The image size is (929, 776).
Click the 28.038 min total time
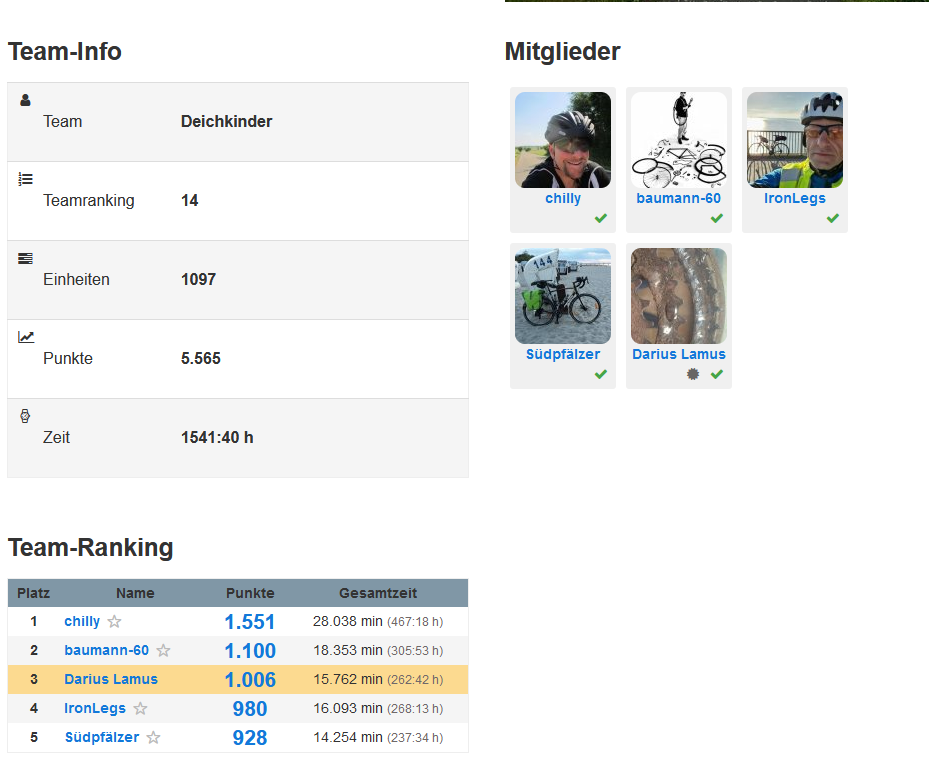[378, 621]
